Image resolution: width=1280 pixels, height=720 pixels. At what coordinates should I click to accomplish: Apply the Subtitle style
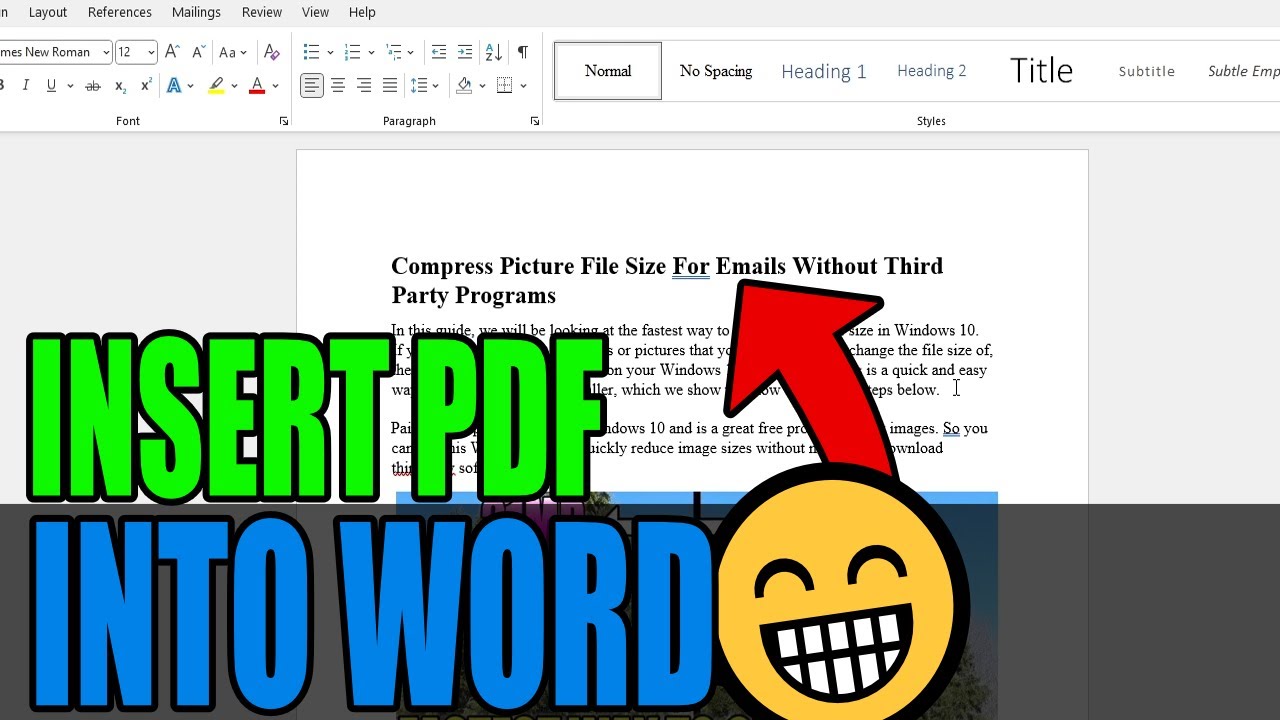tap(1147, 71)
